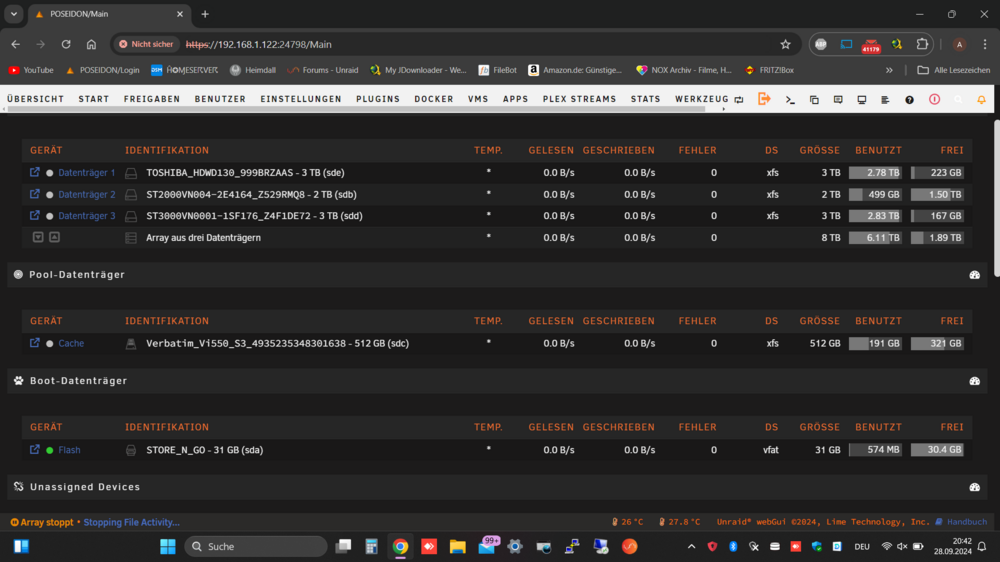Open the FRITZ!Box bookmark

coord(769,70)
